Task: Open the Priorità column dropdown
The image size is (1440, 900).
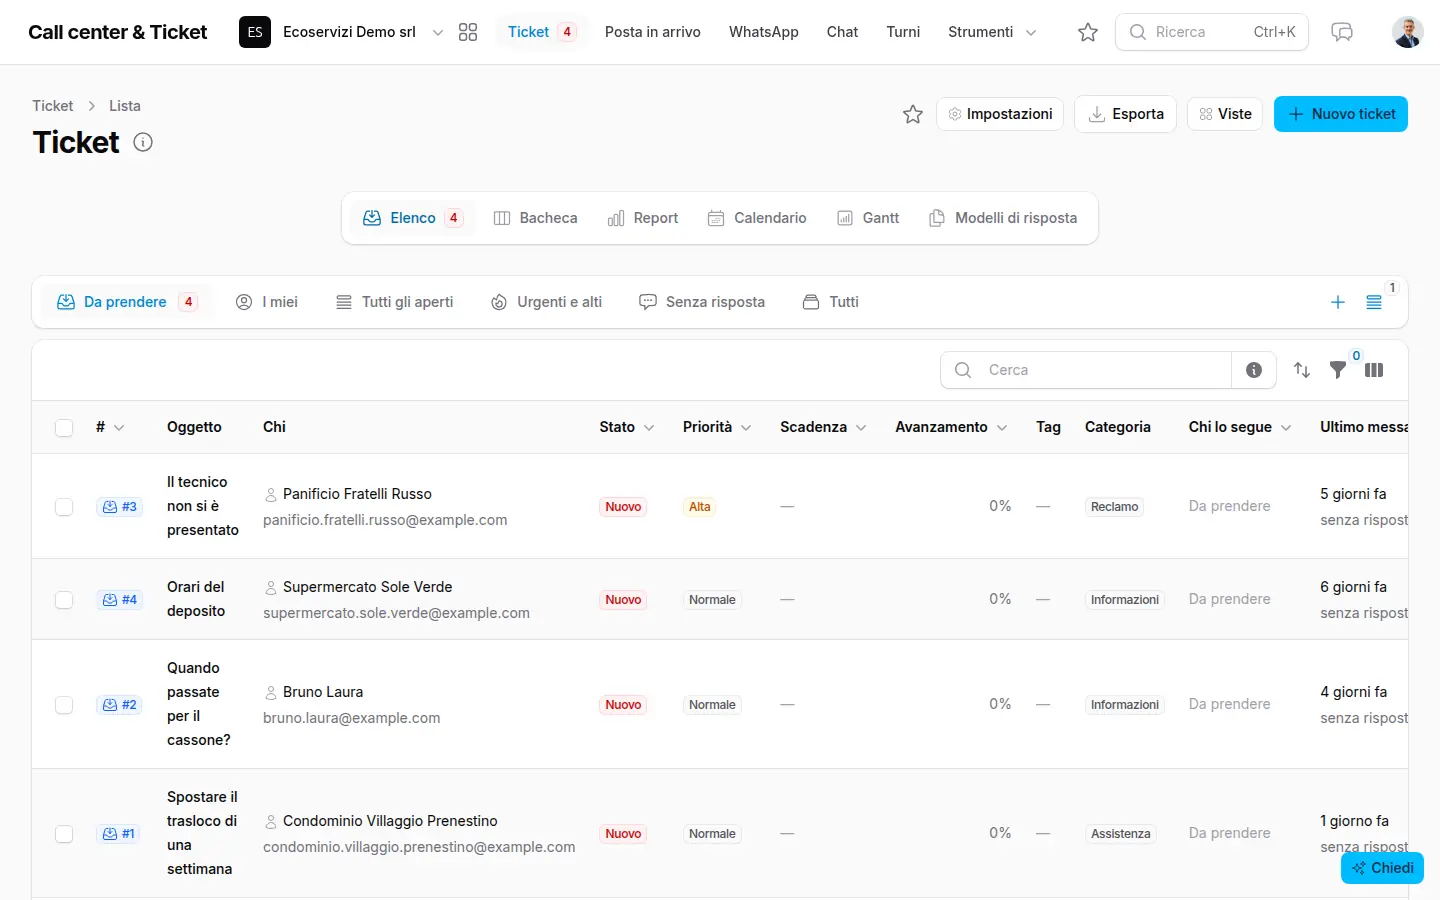Action: pyautogui.click(x=746, y=428)
